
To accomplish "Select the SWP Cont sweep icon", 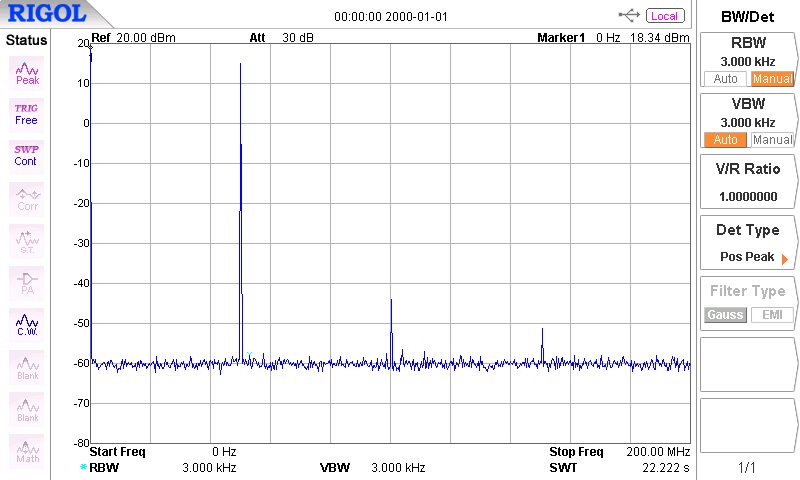I will [27, 156].
